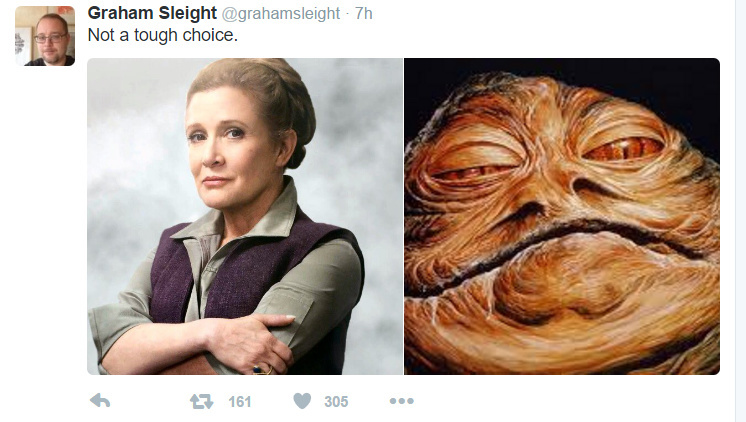Visit the Graham Sleight display name link
746x422 pixels.
pos(152,13)
